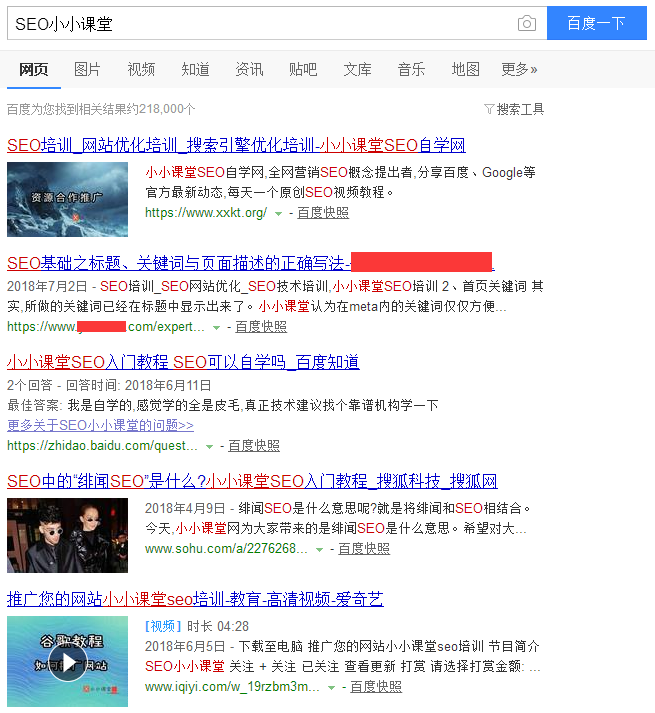Open result titled SEO培训_网站优化培训

coord(236,146)
